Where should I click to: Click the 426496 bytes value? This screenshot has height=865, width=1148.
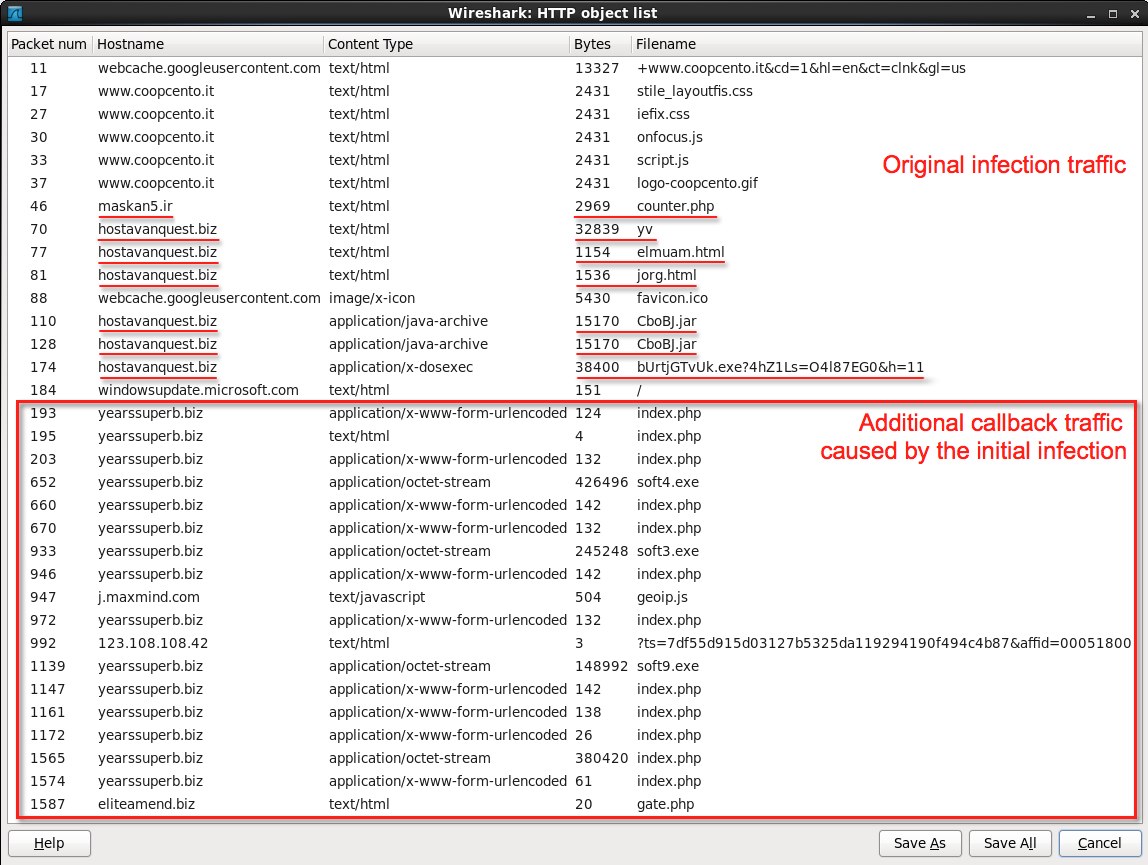click(602, 482)
